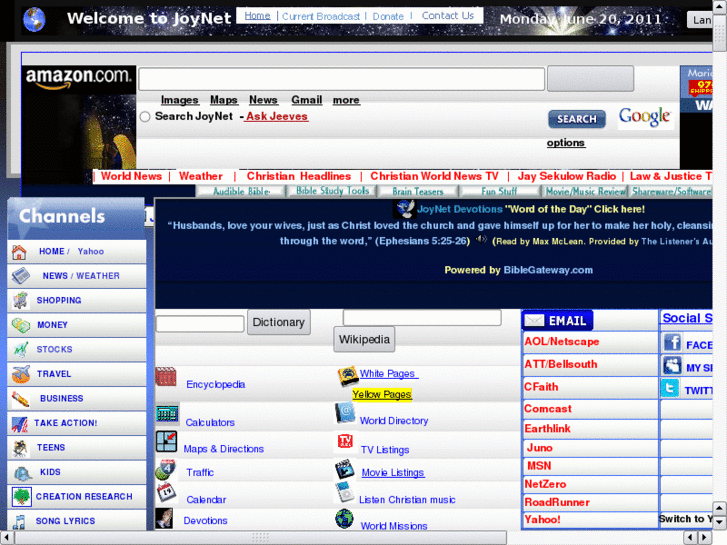Viewport: 727px width, 545px height.
Task: Click the globe icon beside Welcome to JoyNet
Action: (x=34, y=19)
